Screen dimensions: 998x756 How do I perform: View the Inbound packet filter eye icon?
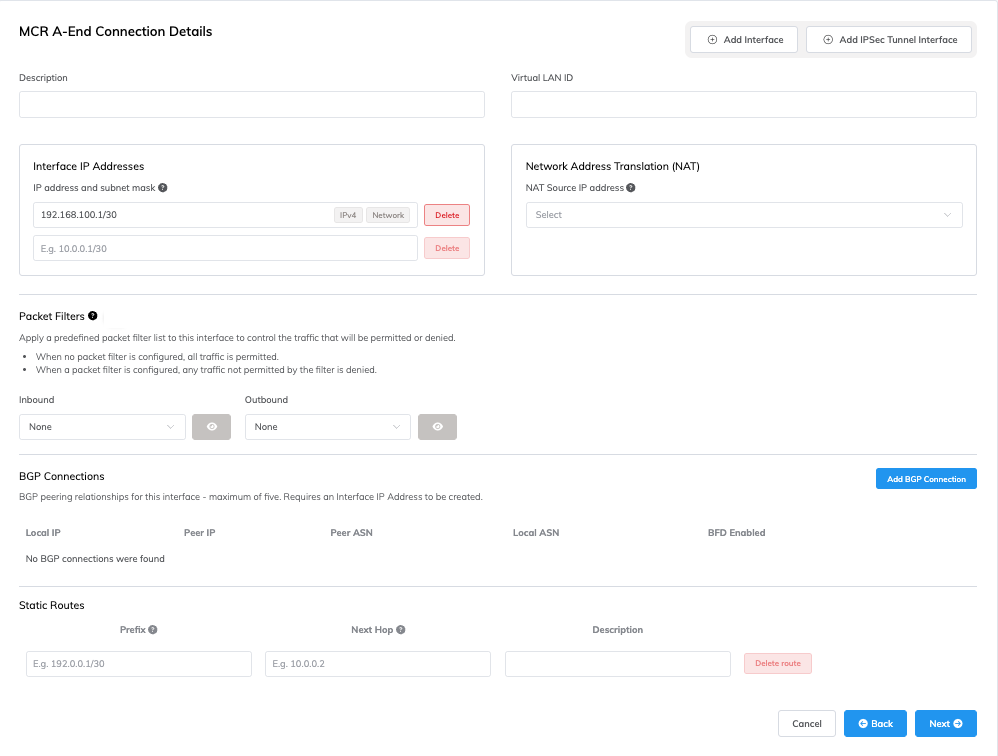[x=211, y=427]
